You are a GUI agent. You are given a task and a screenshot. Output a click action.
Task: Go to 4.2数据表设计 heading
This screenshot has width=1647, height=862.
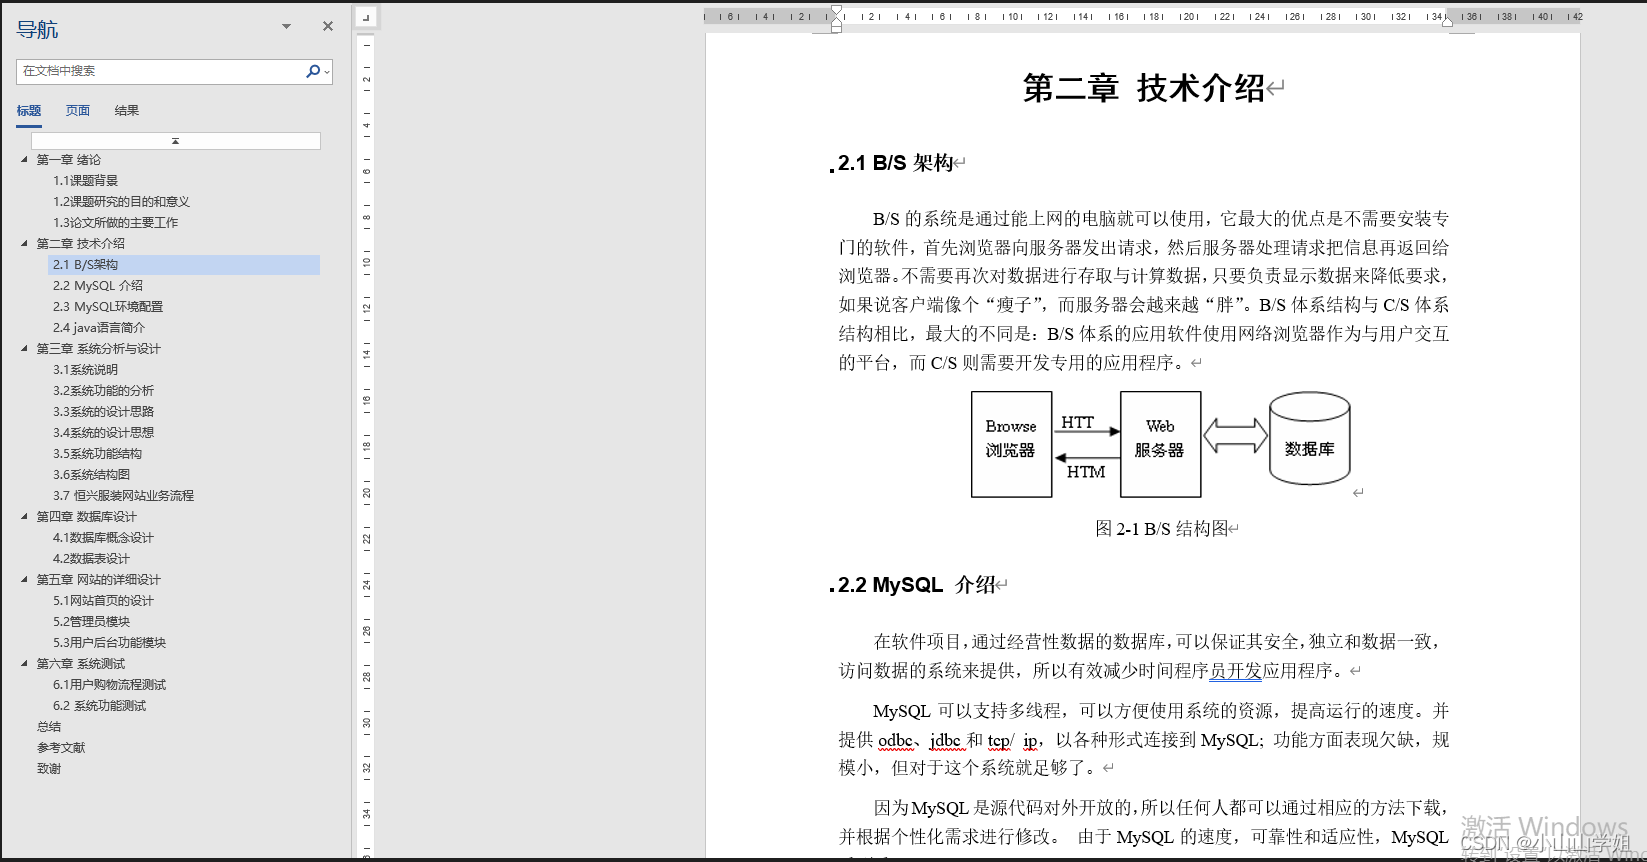coord(91,559)
